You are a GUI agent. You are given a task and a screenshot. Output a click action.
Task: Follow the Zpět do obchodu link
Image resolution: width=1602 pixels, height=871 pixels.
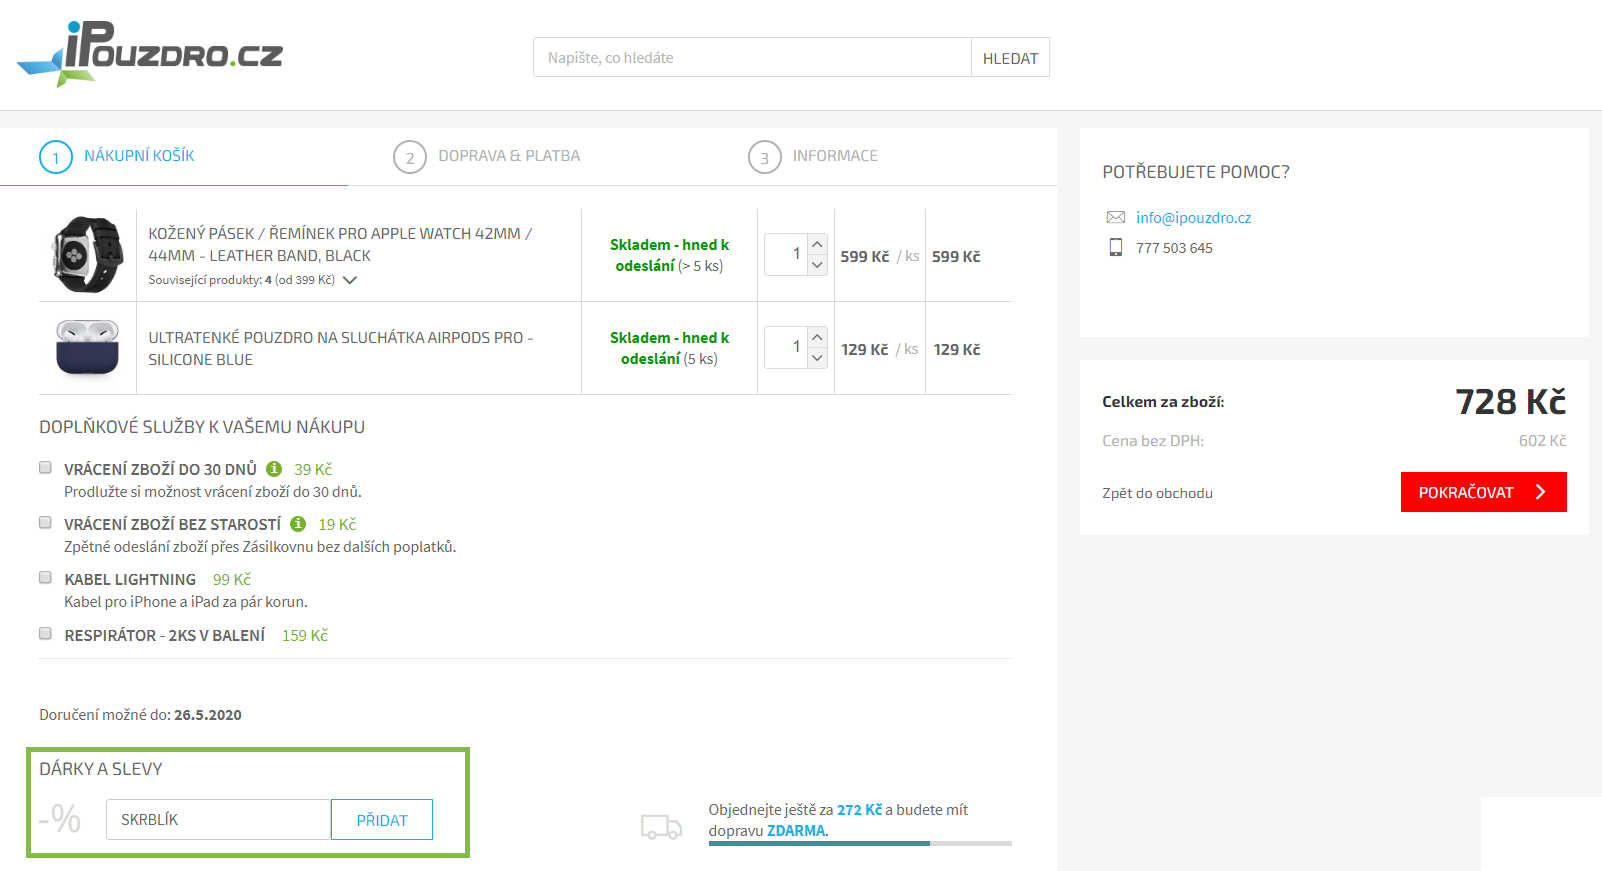coord(1157,493)
